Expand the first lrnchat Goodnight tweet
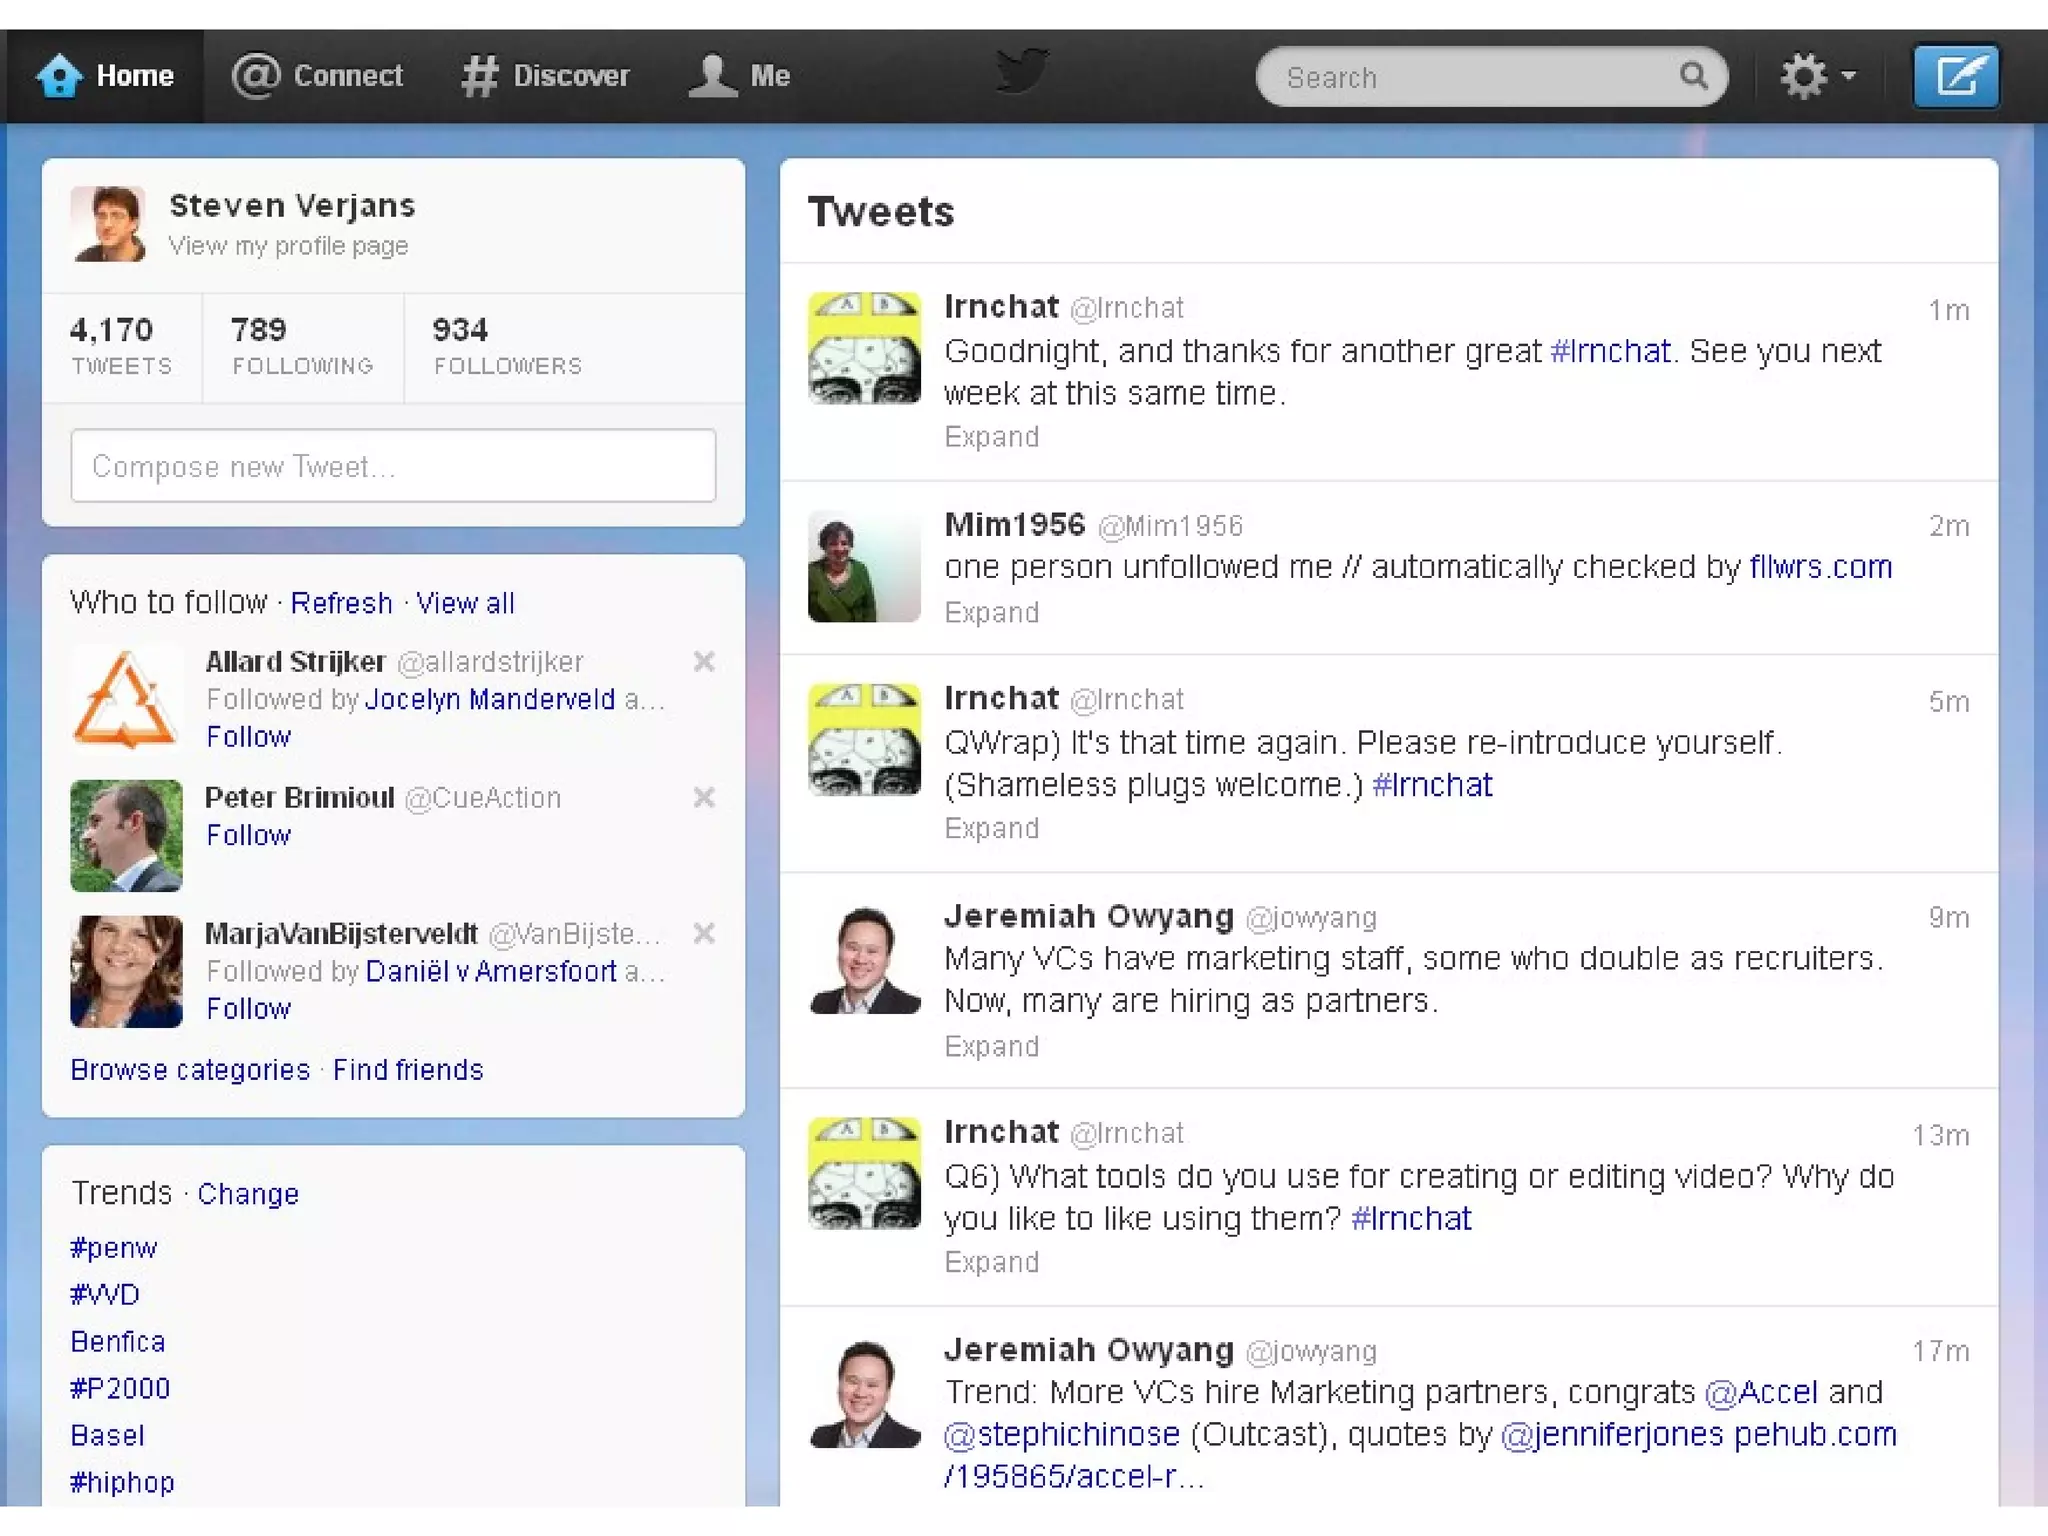This screenshot has width=2048, height=1536. click(x=991, y=437)
